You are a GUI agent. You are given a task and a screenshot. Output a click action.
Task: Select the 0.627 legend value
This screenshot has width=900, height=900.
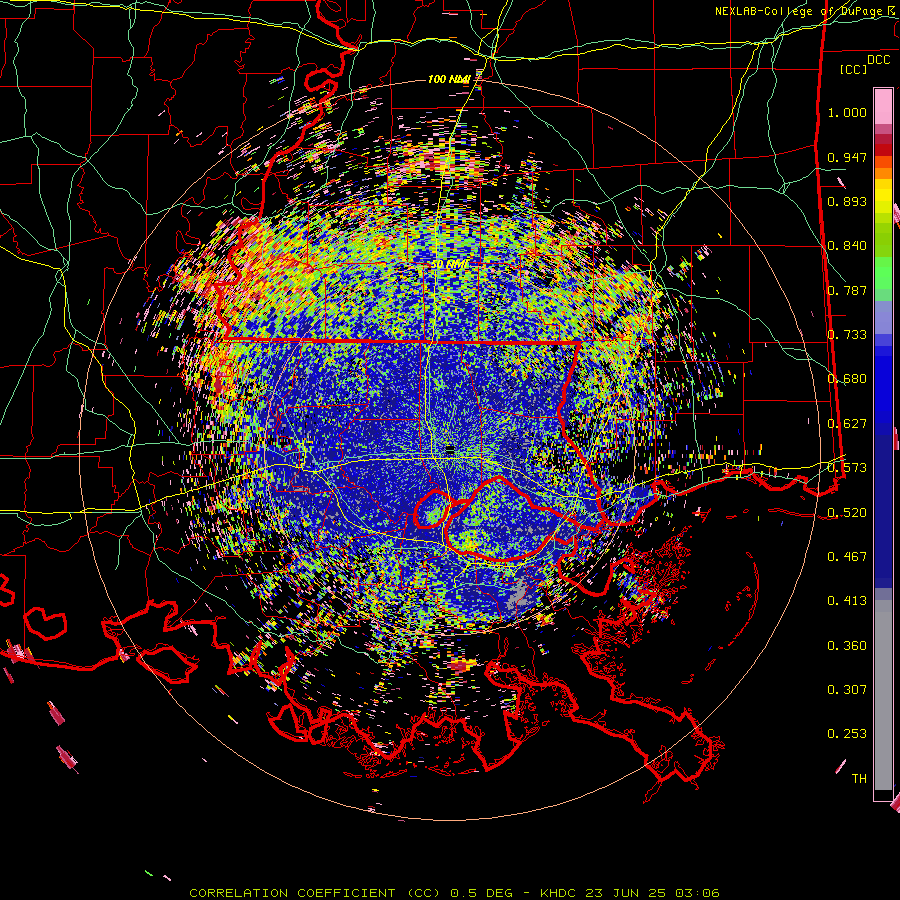pos(847,424)
